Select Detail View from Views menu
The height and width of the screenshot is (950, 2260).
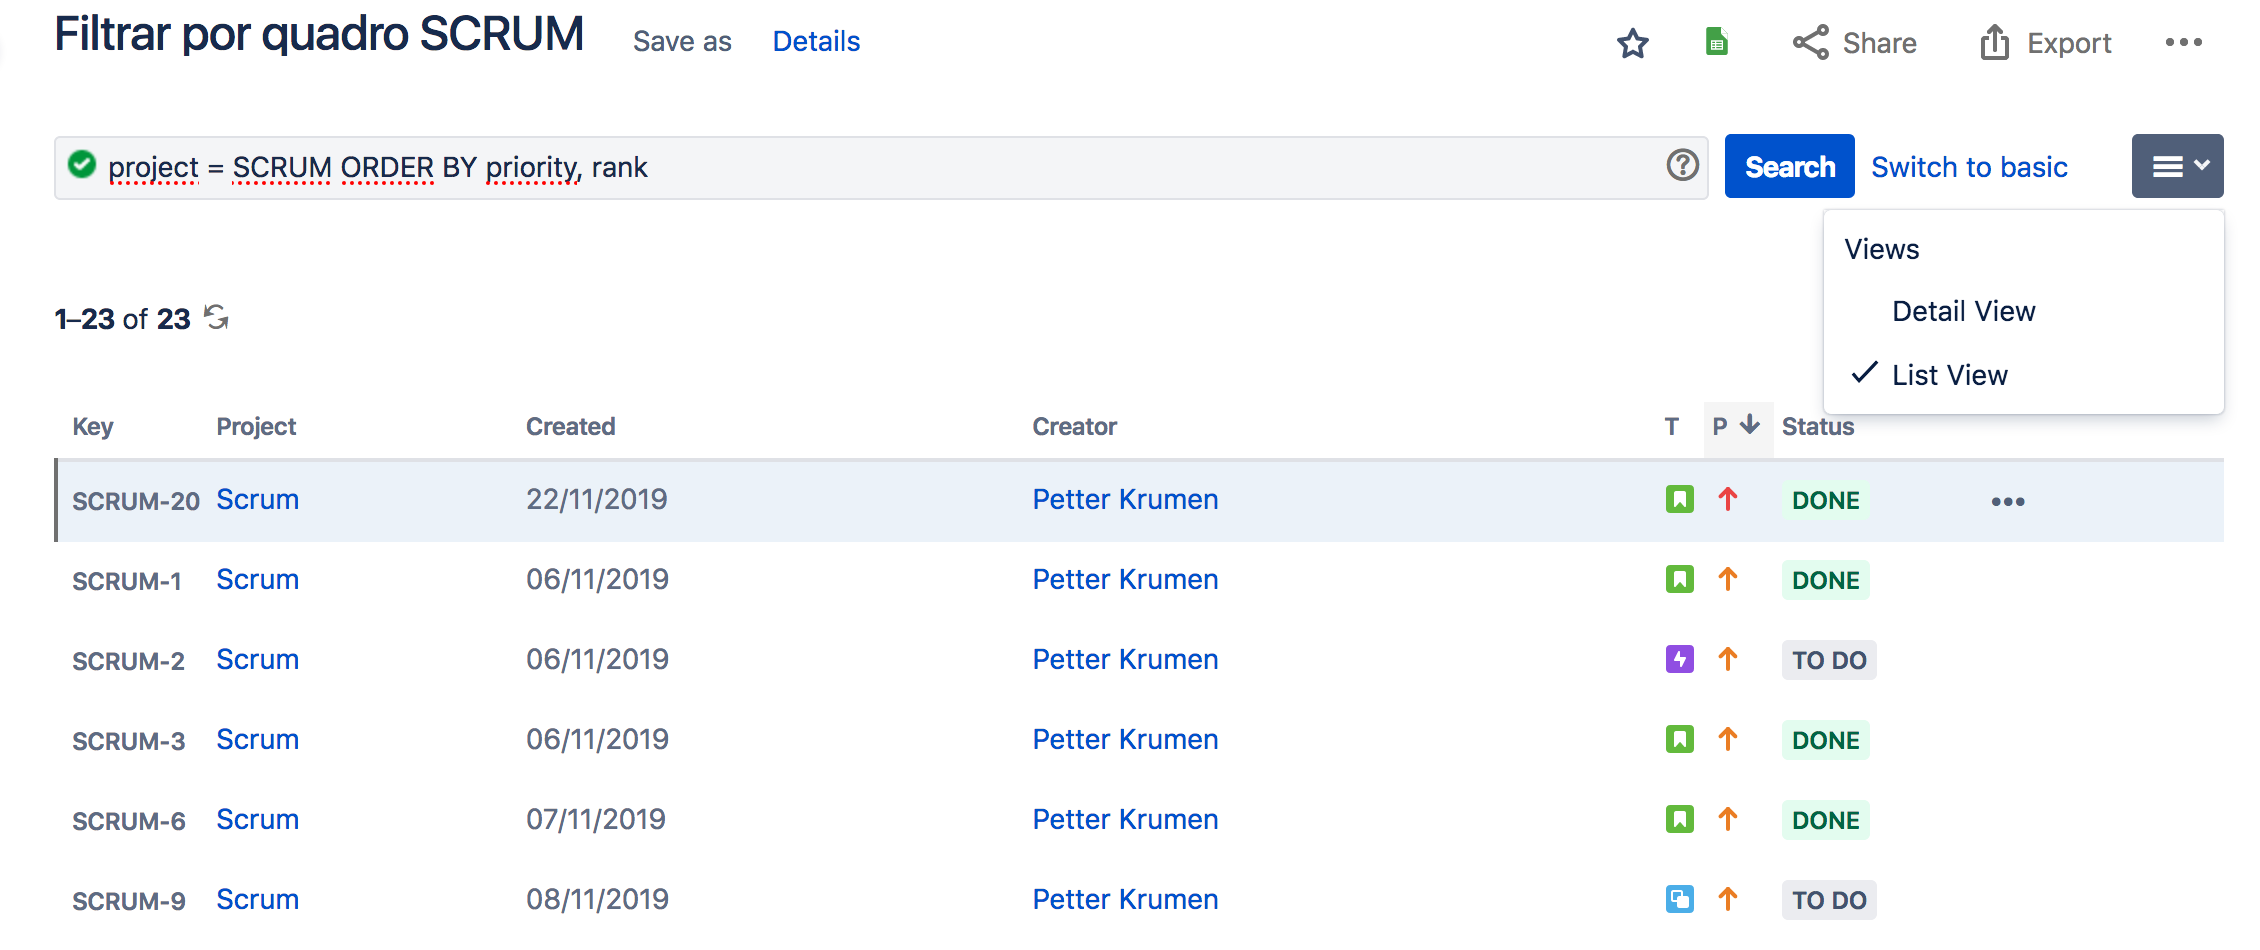click(x=1964, y=311)
